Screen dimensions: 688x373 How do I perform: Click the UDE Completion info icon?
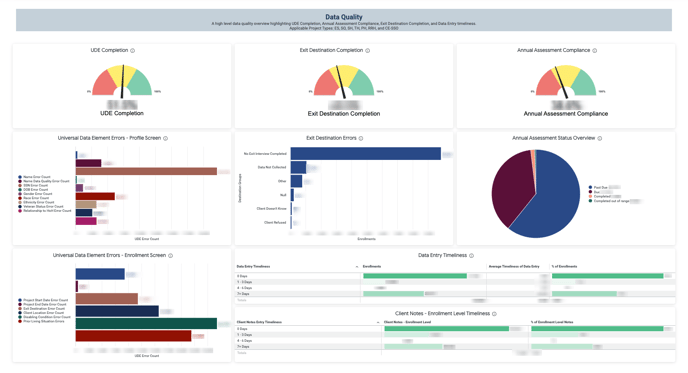coord(133,50)
